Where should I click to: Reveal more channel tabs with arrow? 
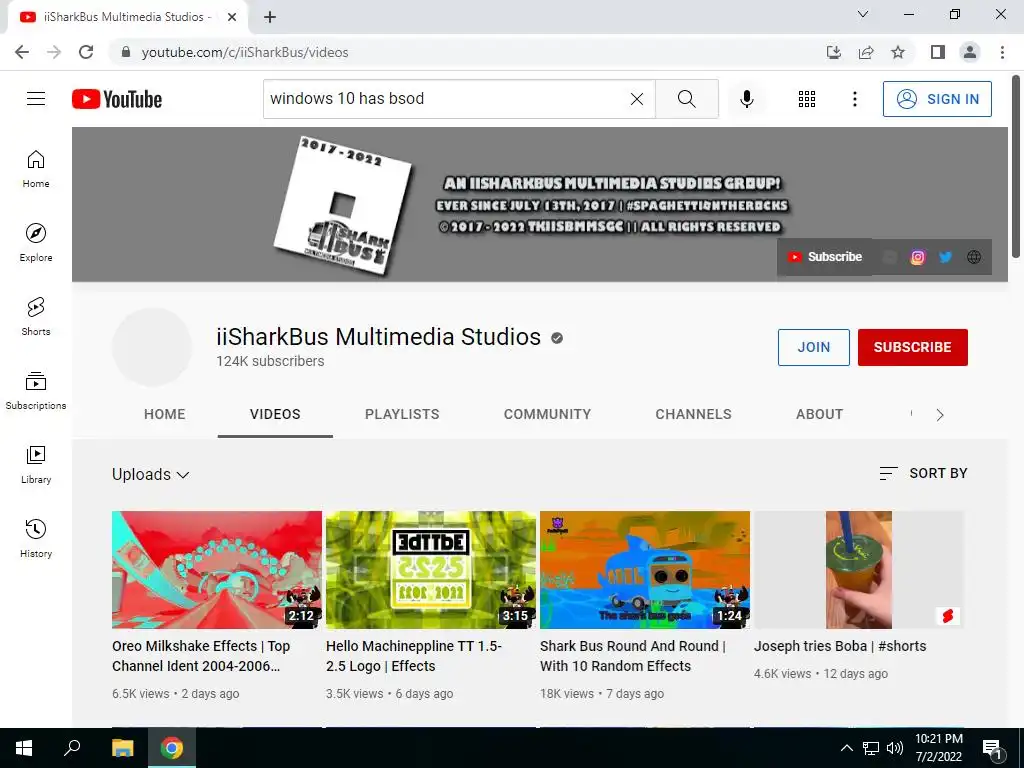(940, 415)
